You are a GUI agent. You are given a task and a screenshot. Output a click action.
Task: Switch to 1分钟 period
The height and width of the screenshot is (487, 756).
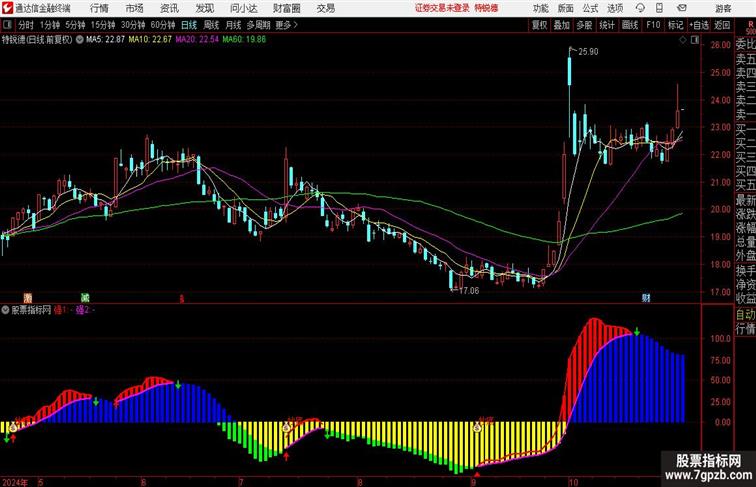click(50, 25)
